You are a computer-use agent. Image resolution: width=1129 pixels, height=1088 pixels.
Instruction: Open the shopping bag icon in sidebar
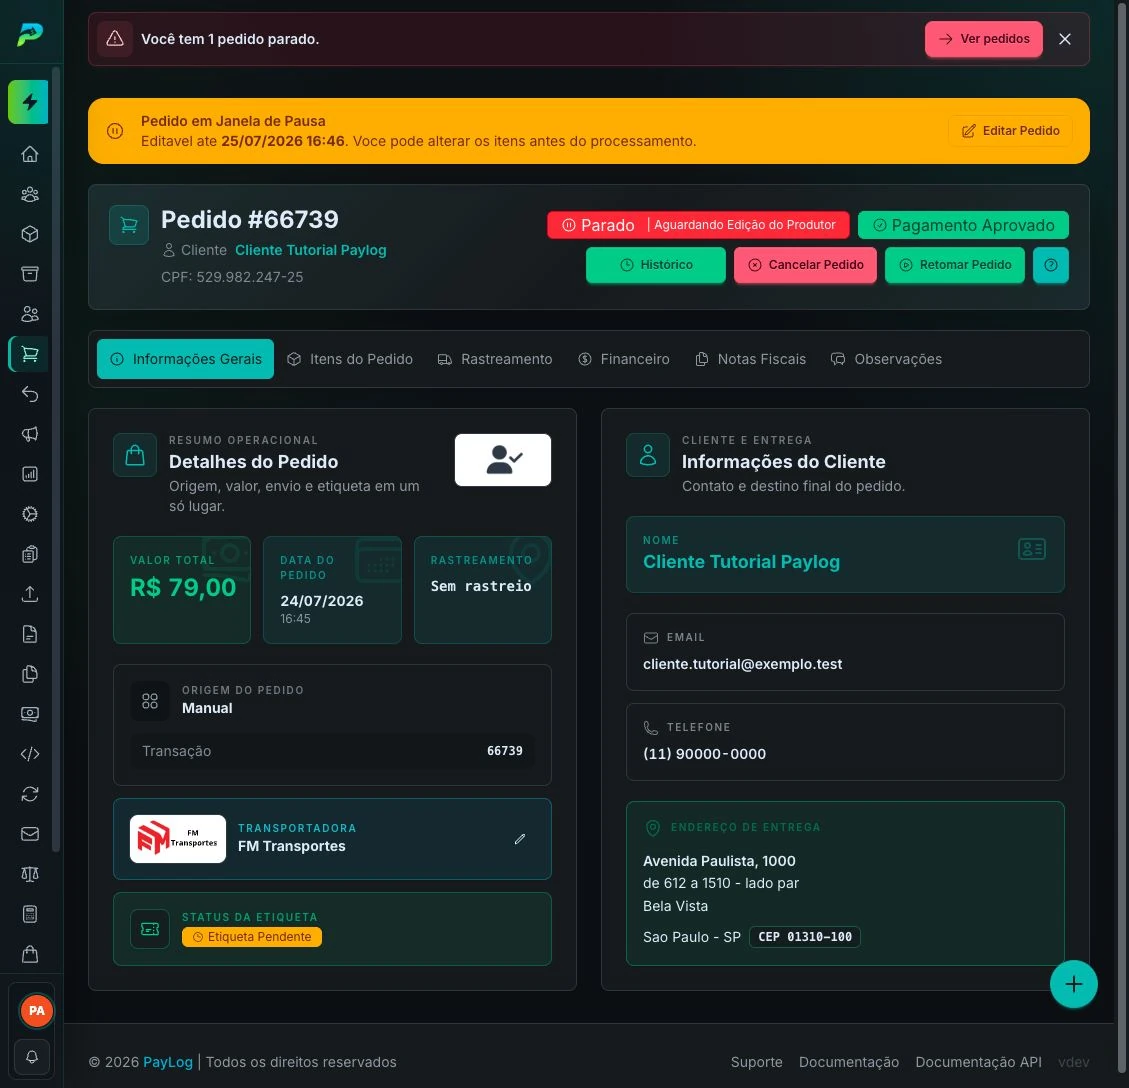(x=30, y=954)
